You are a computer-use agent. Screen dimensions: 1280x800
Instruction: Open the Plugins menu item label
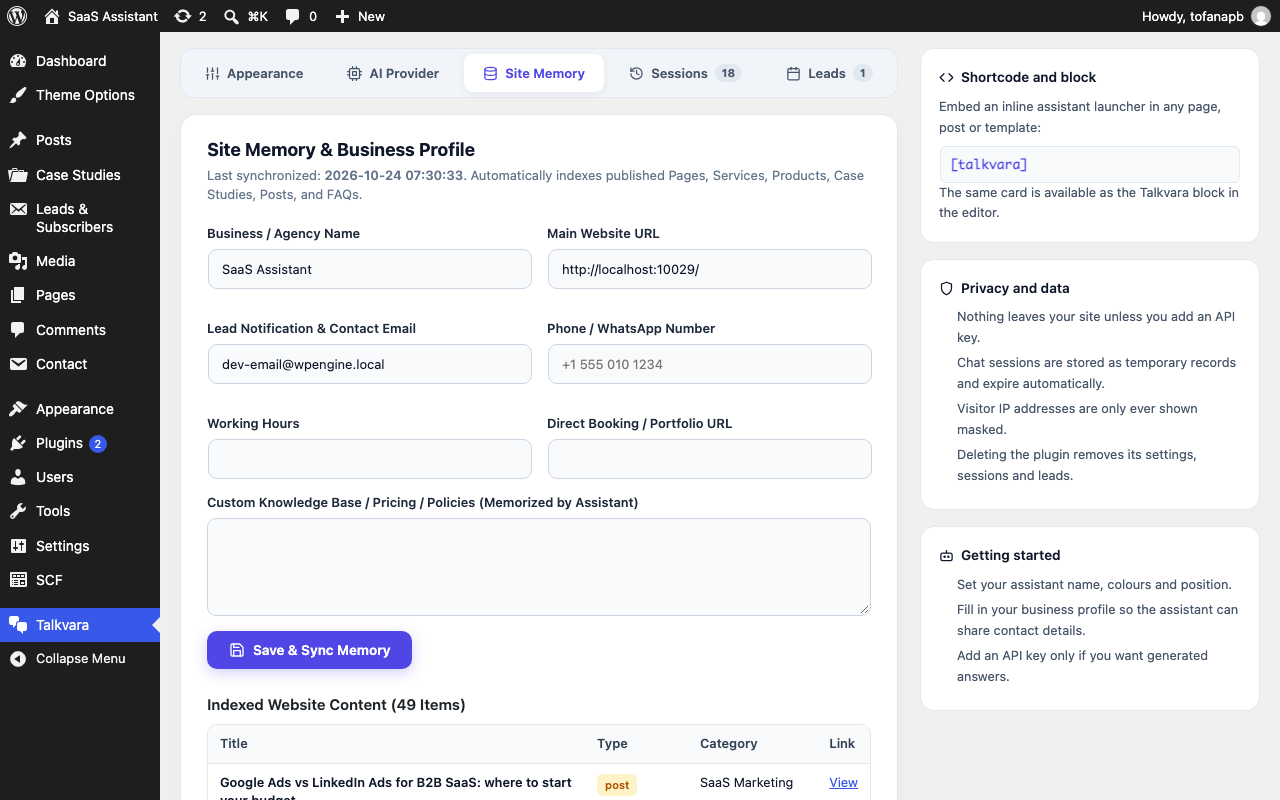tap(59, 443)
